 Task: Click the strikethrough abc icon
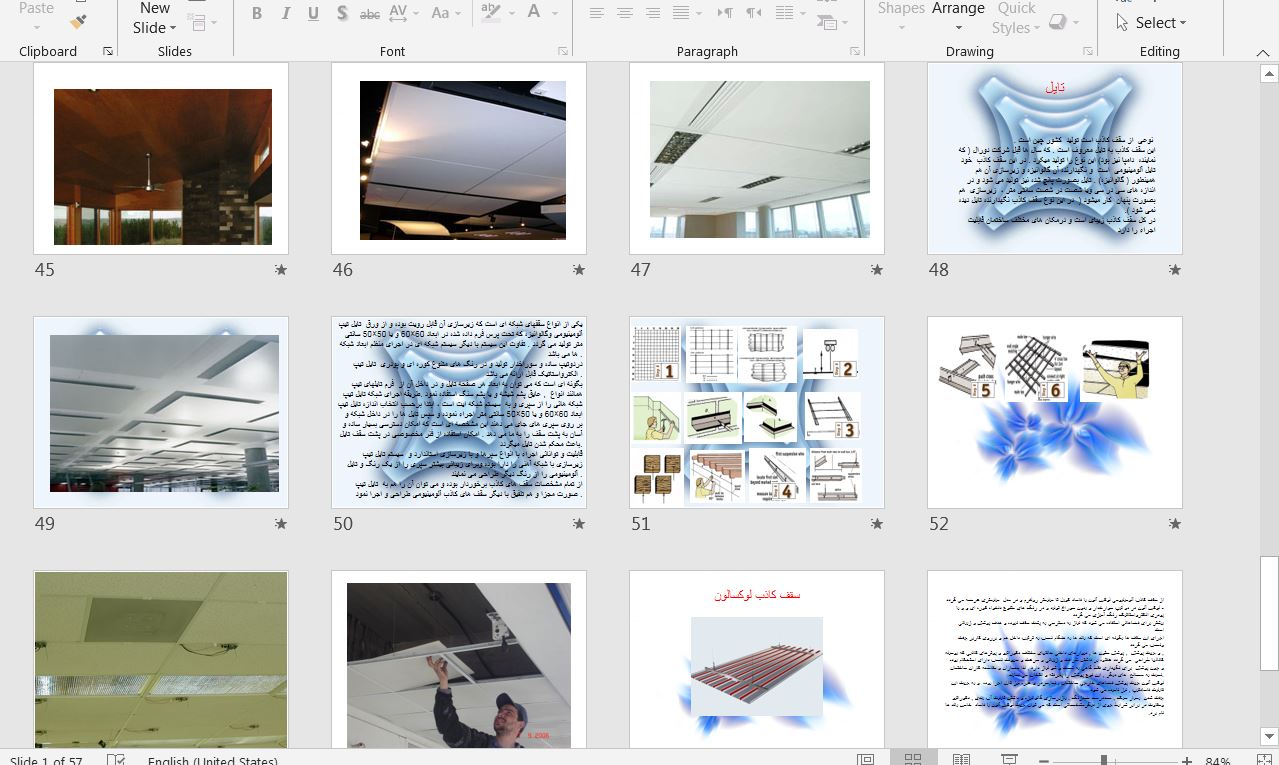pos(369,13)
